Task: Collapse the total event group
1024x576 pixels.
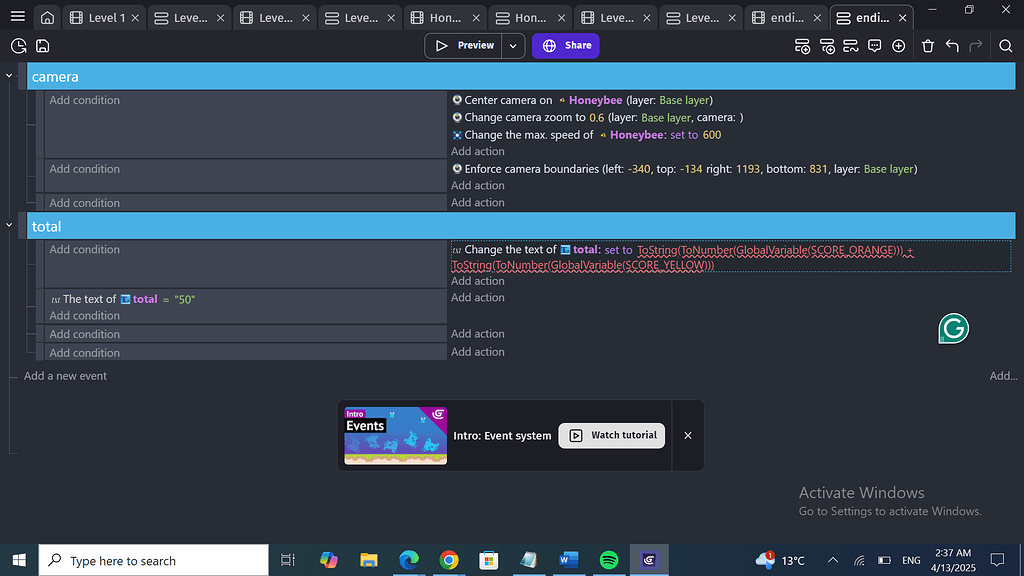Action: coord(9,226)
